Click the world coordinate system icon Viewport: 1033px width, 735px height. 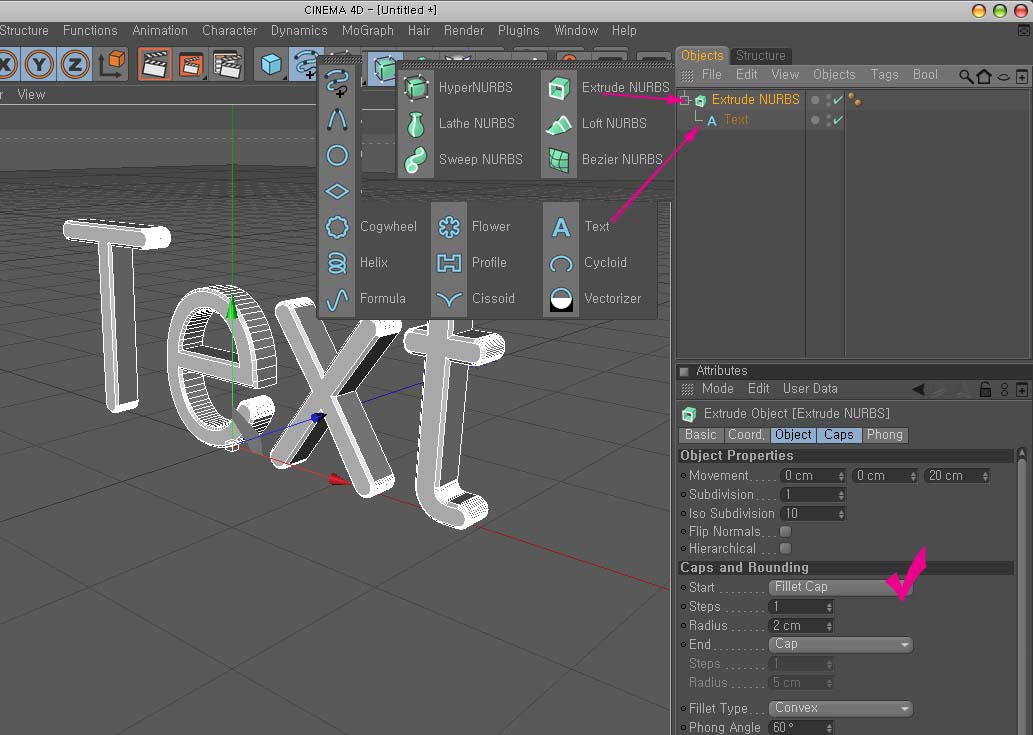point(111,65)
